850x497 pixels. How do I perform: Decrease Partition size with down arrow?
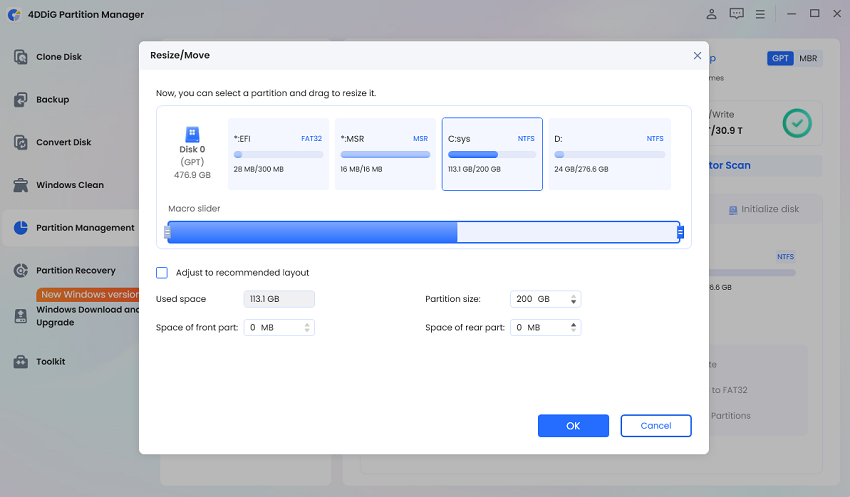coord(573,302)
